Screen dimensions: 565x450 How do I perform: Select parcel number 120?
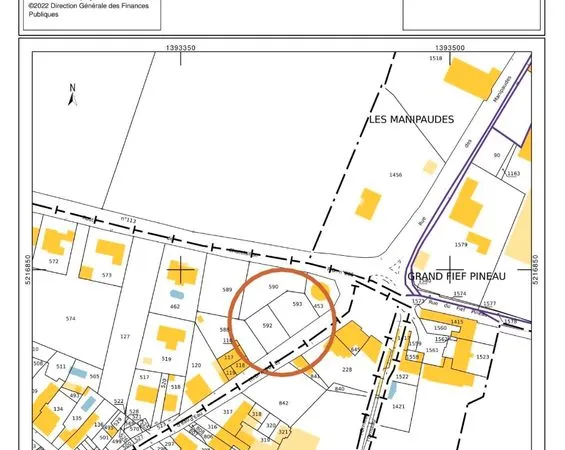coord(196,365)
